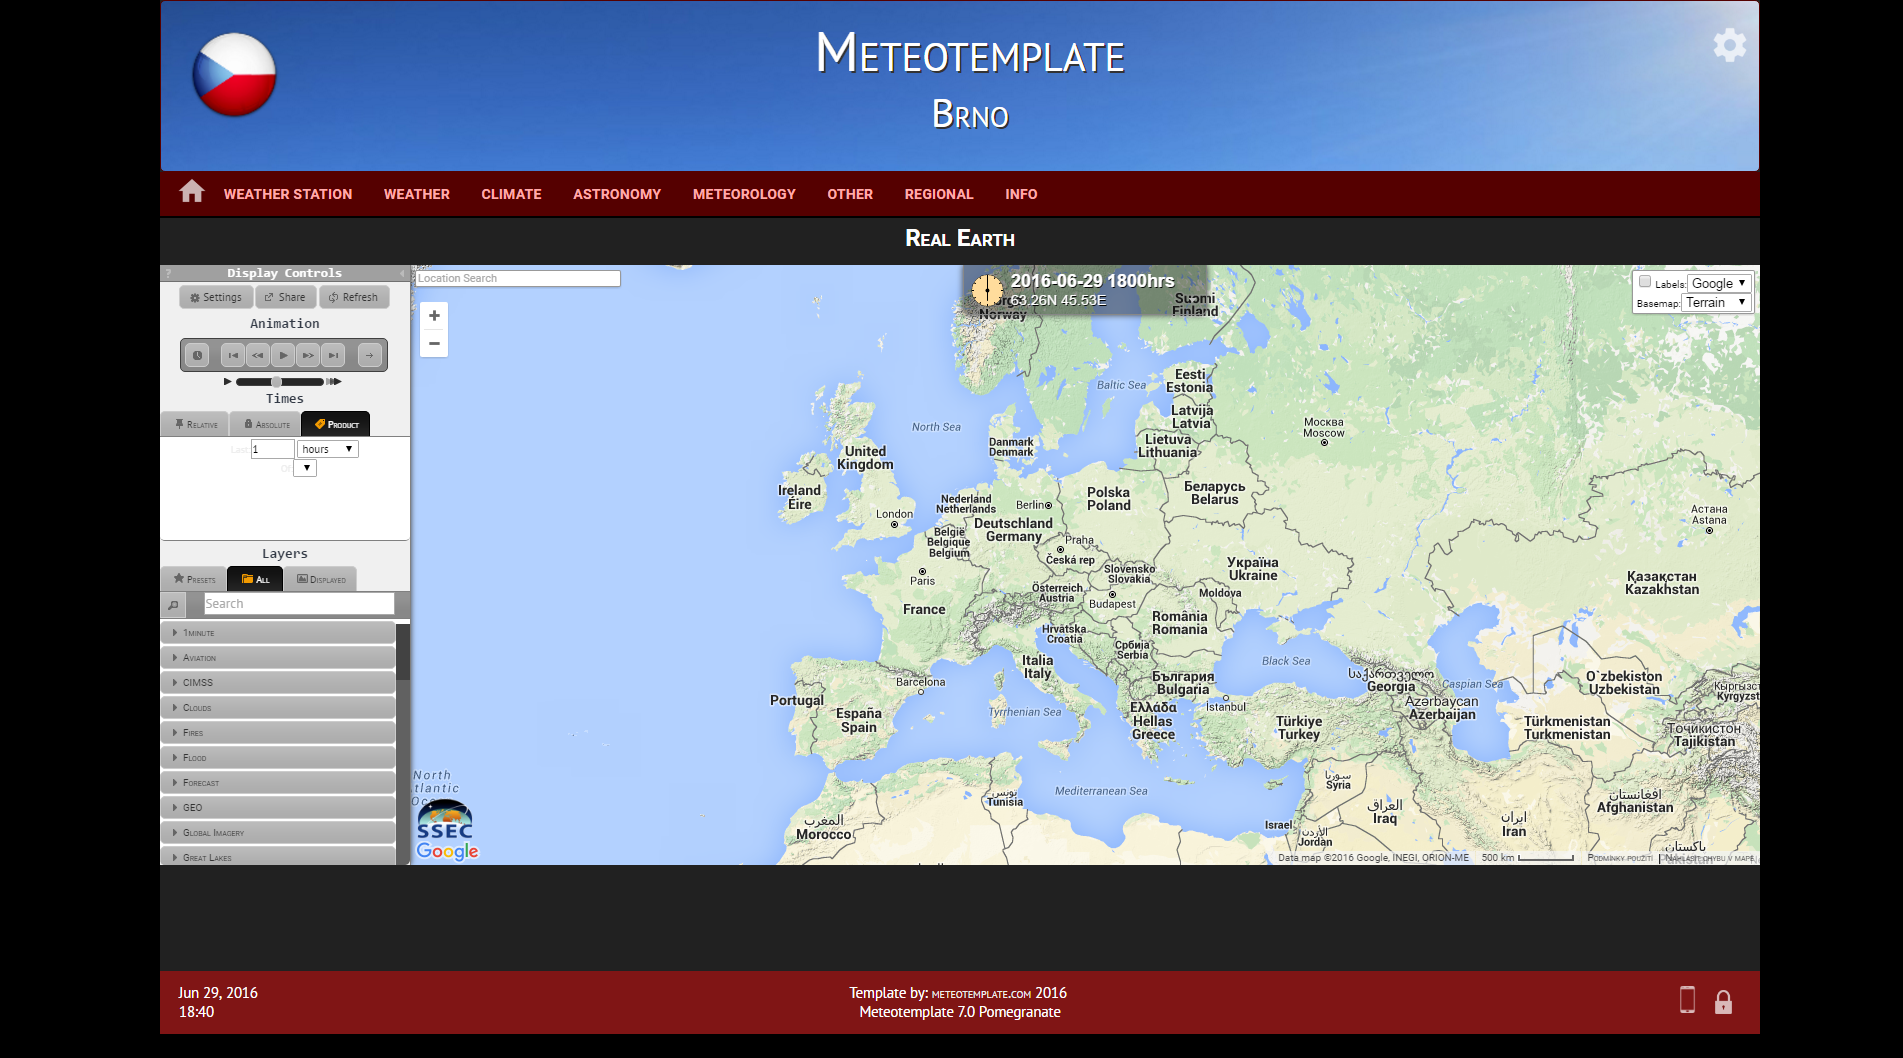Open the Settings panel in Display Controls

click(215, 297)
